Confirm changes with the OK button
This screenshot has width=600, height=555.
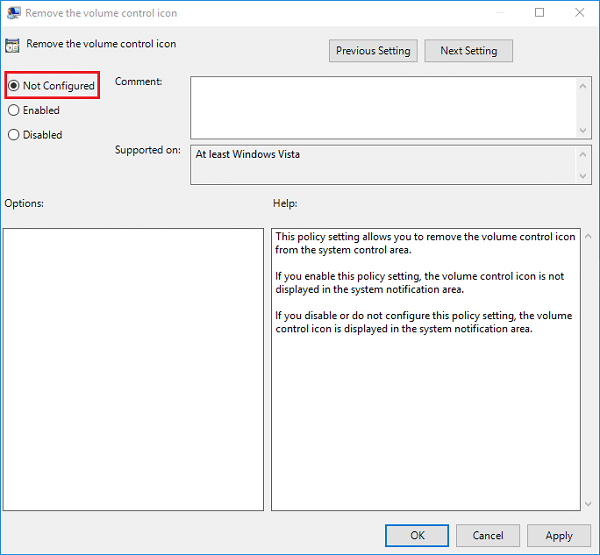point(417,535)
